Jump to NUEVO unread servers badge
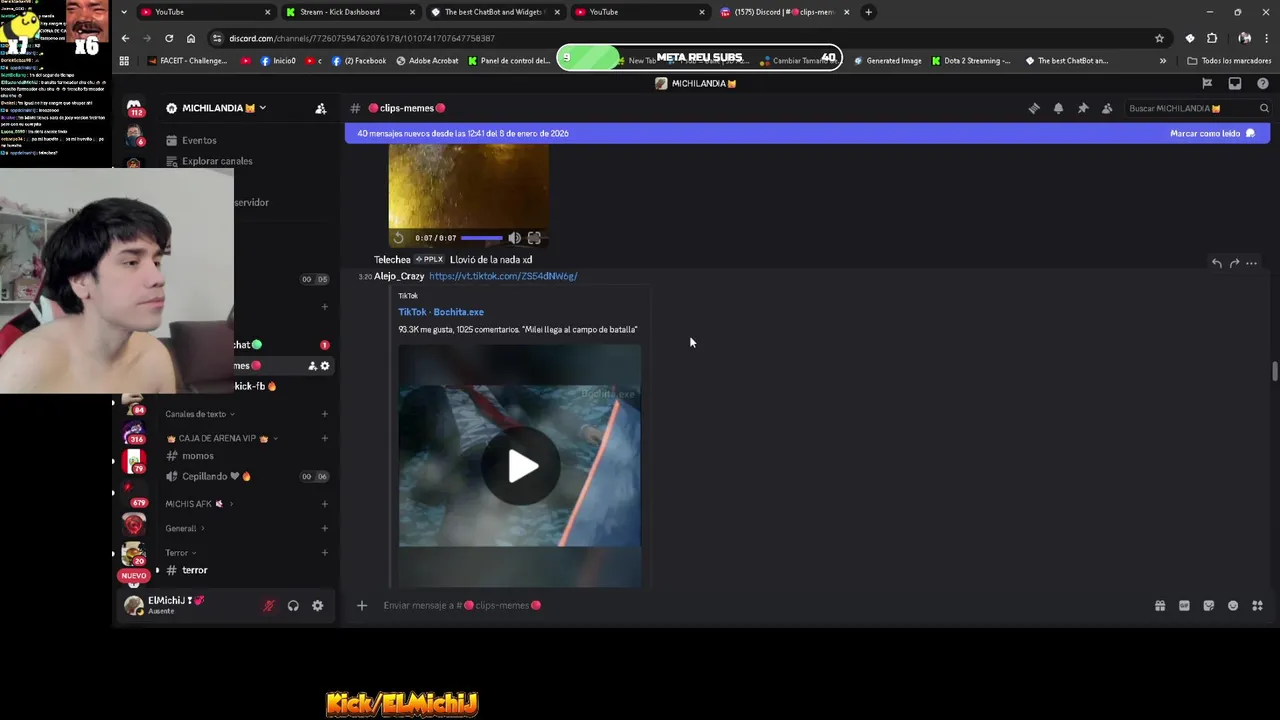1280x720 pixels. 133,576
